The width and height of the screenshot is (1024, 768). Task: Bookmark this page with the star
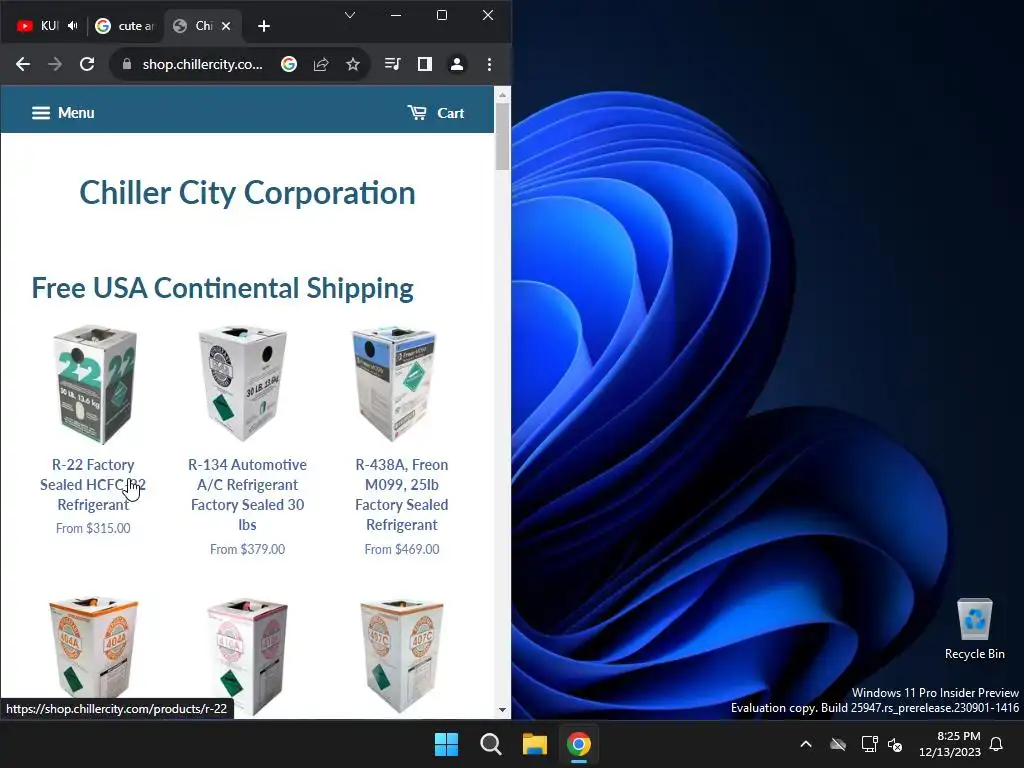click(x=353, y=64)
